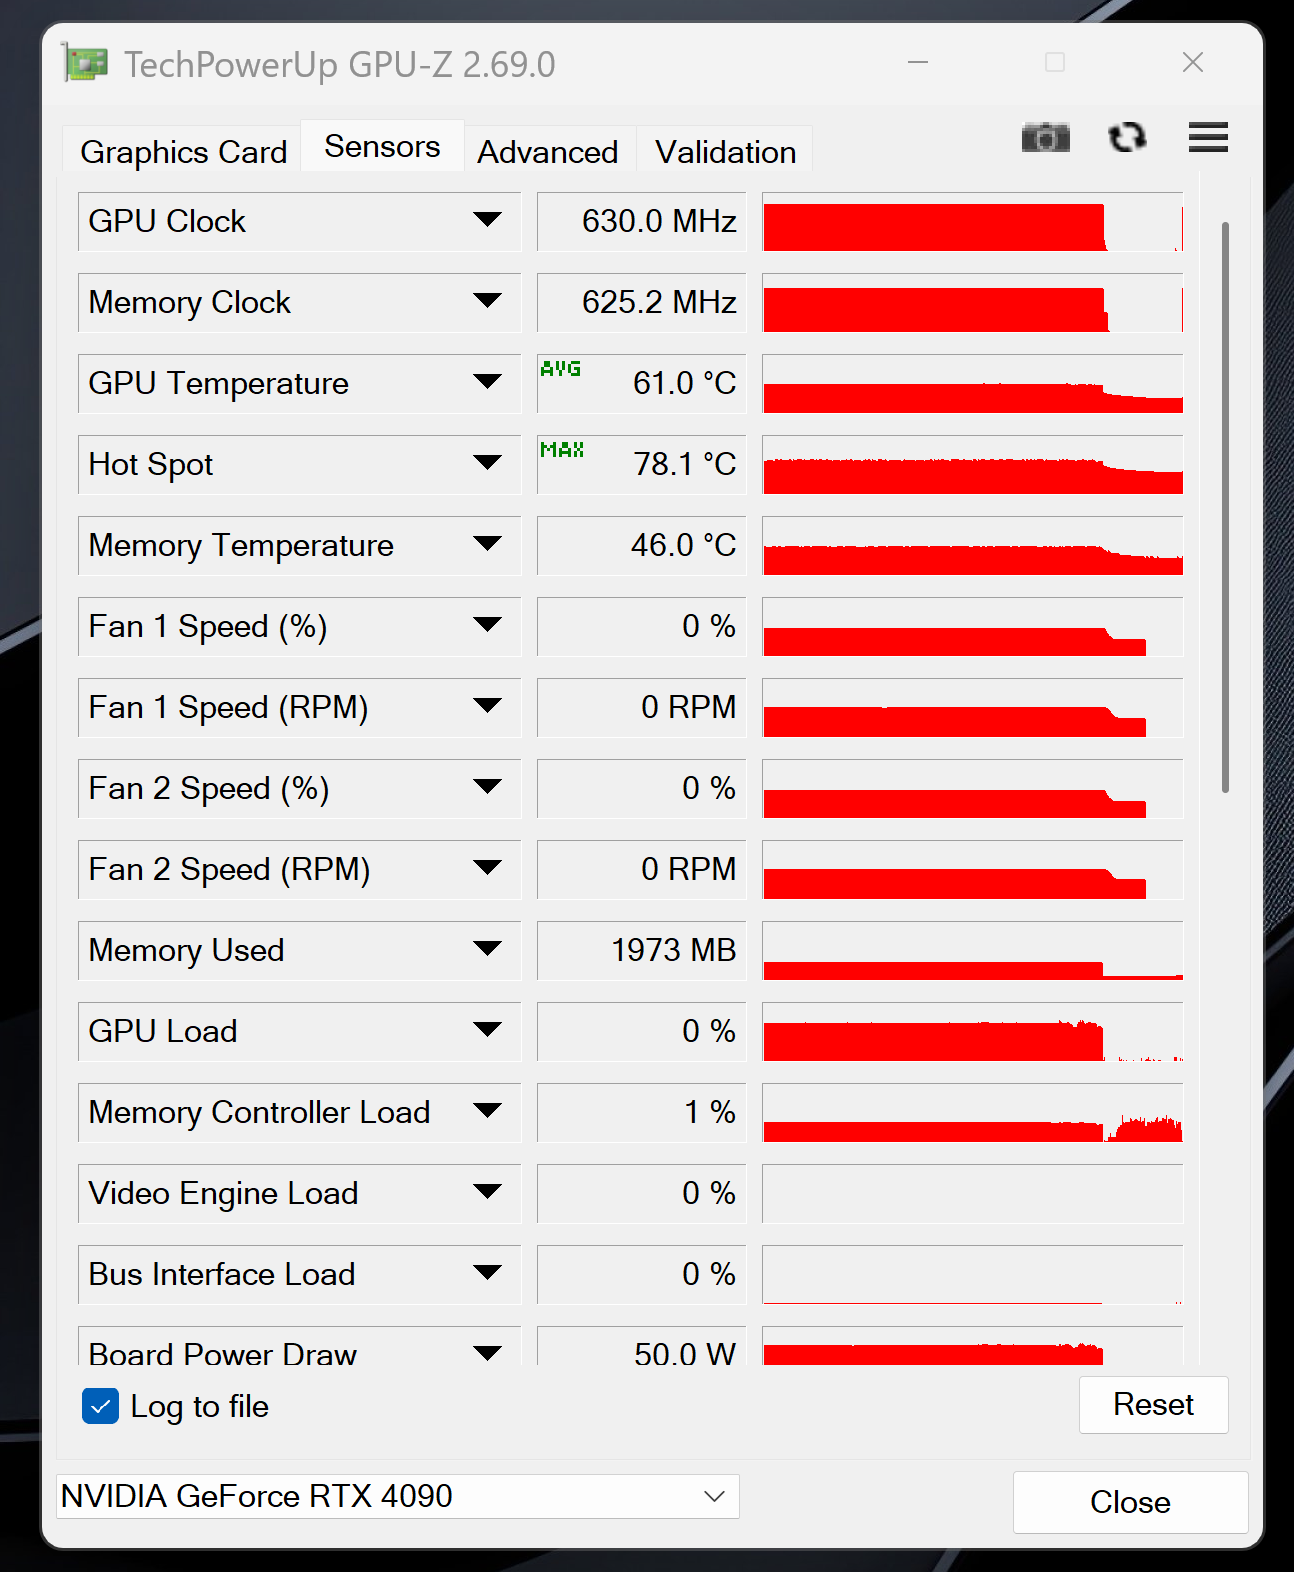Click the Close button at bottom

(1130, 1502)
